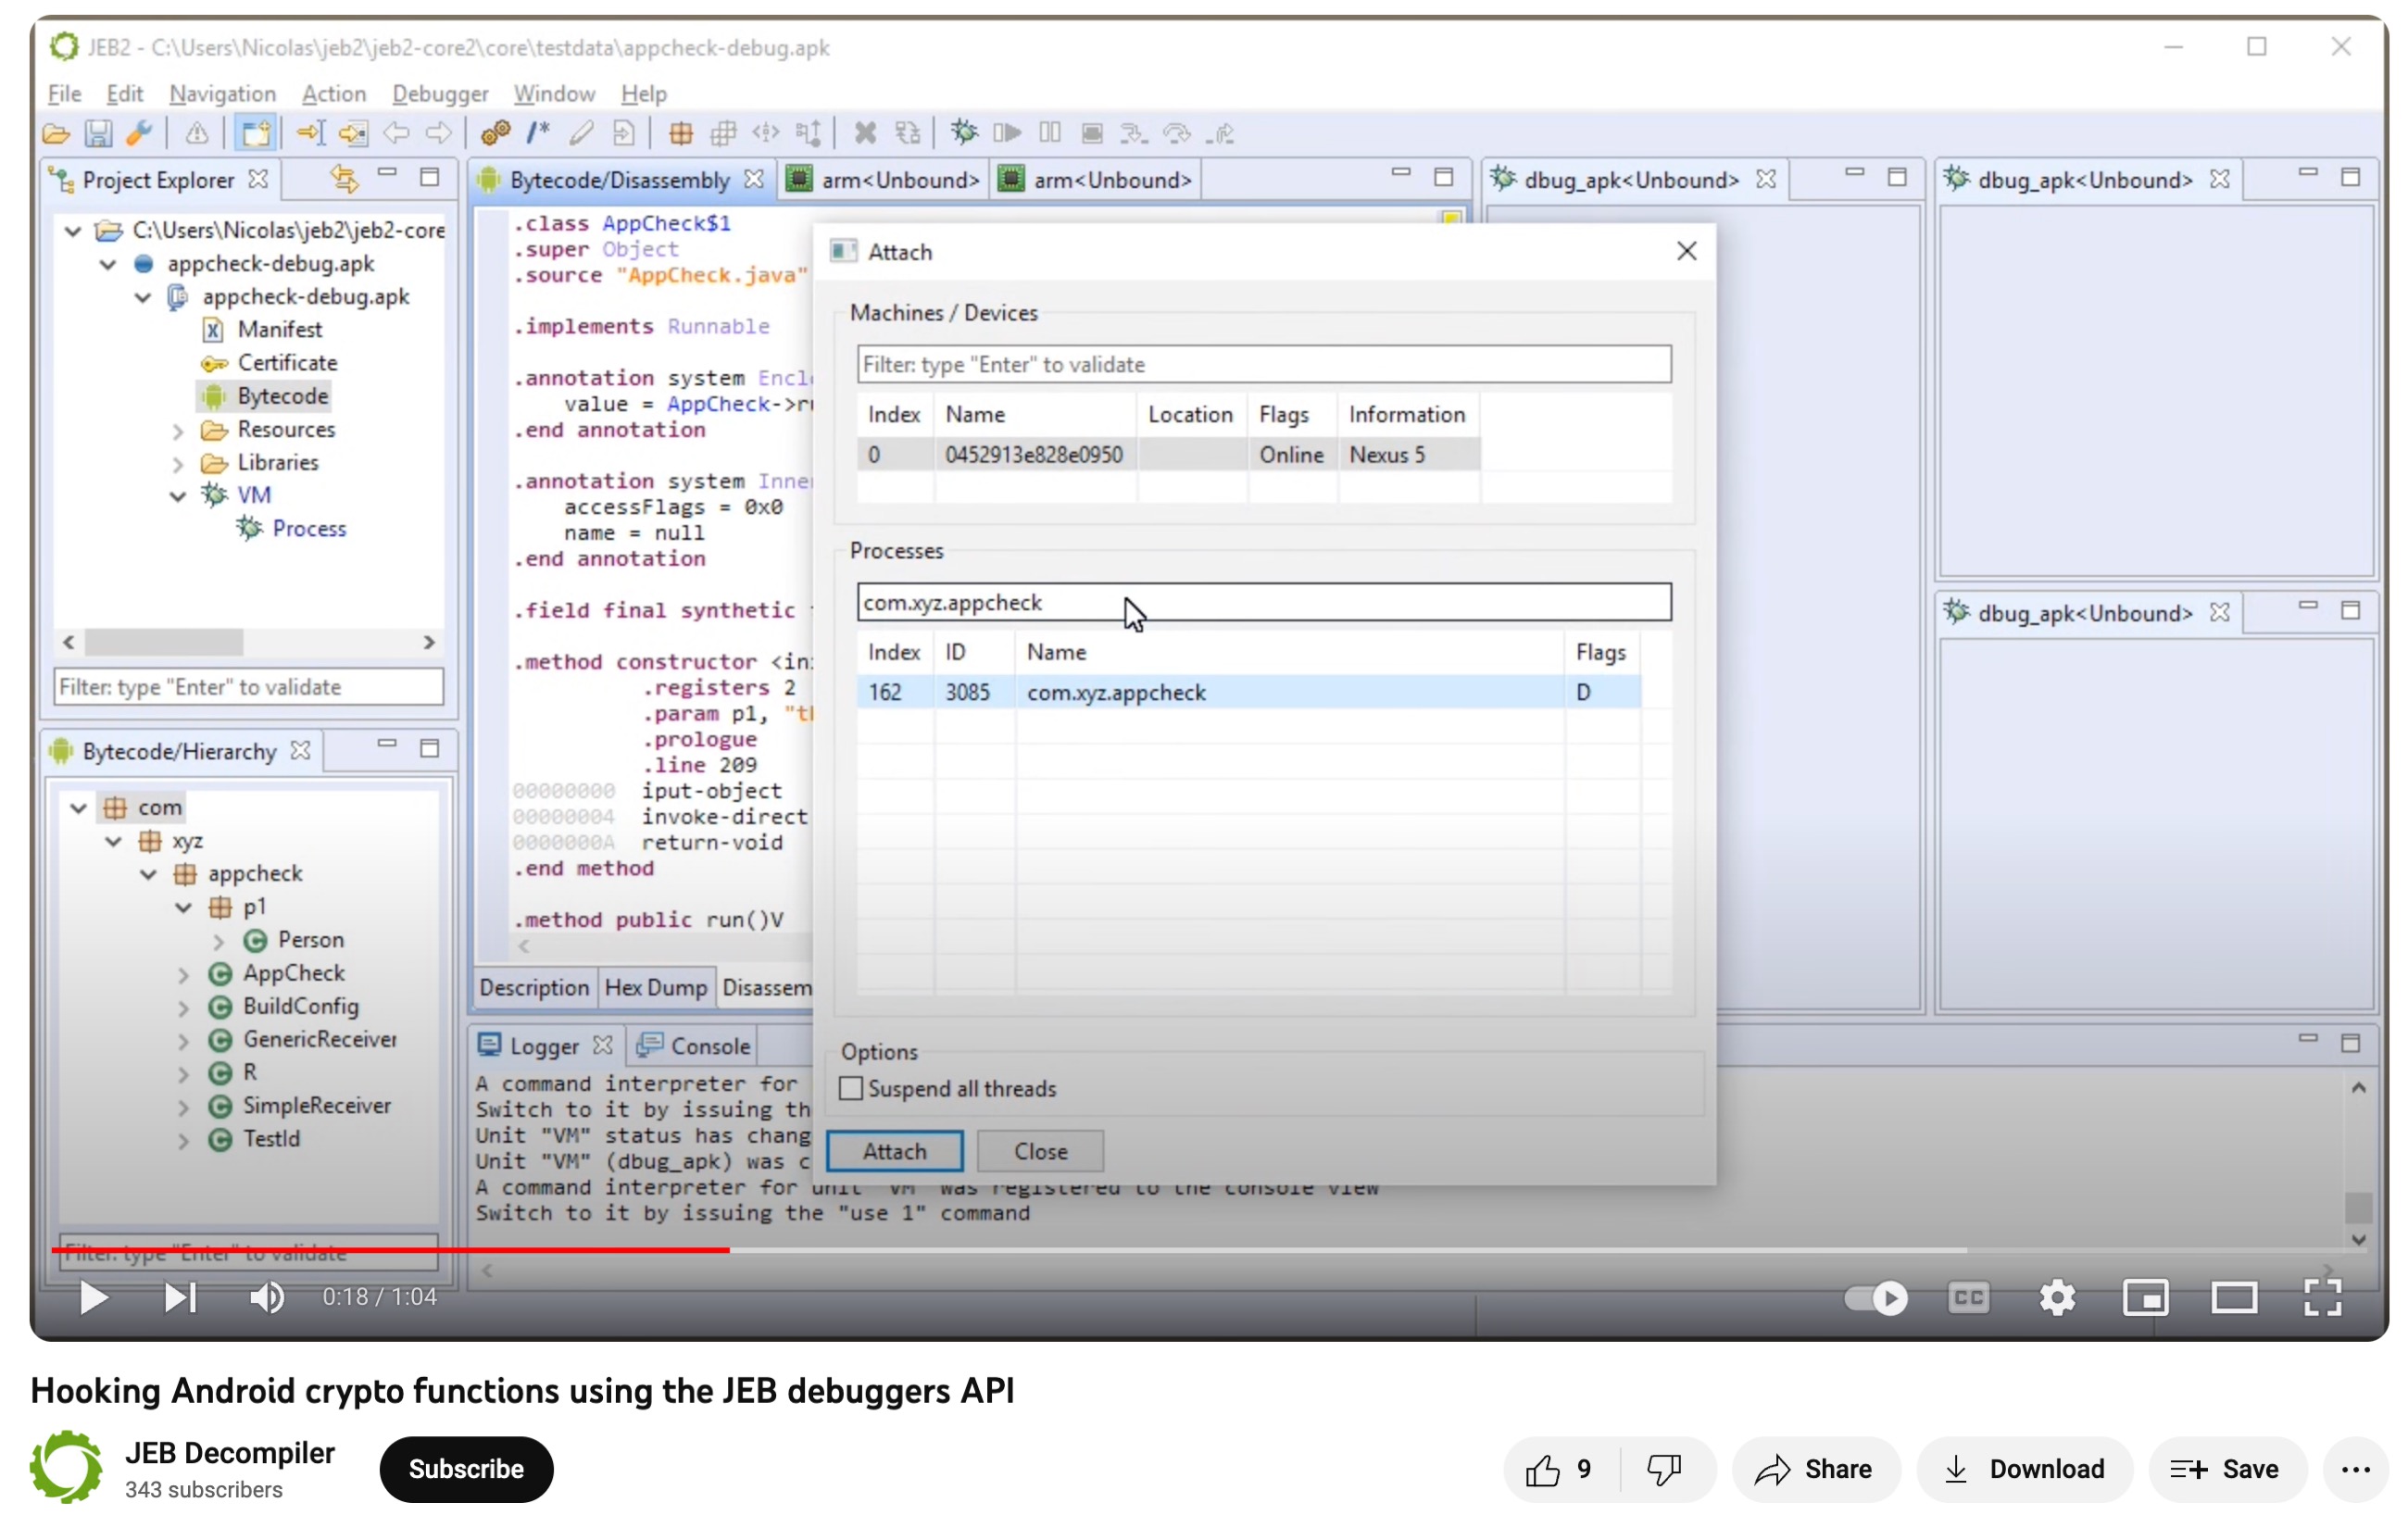Mute the video volume
This screenshot has height=1515, width=2408.
[266, 1297]
